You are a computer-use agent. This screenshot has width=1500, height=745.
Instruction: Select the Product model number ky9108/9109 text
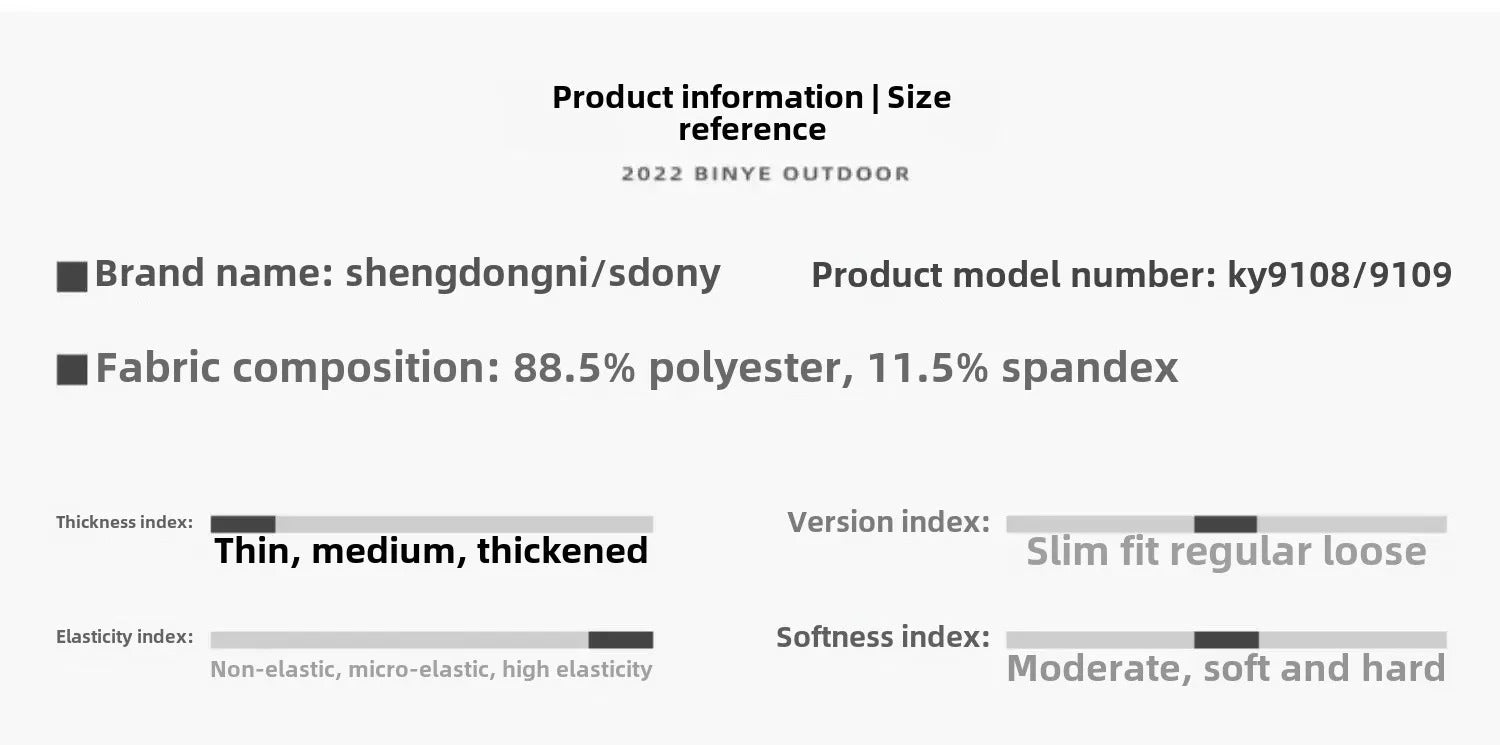1131,275
